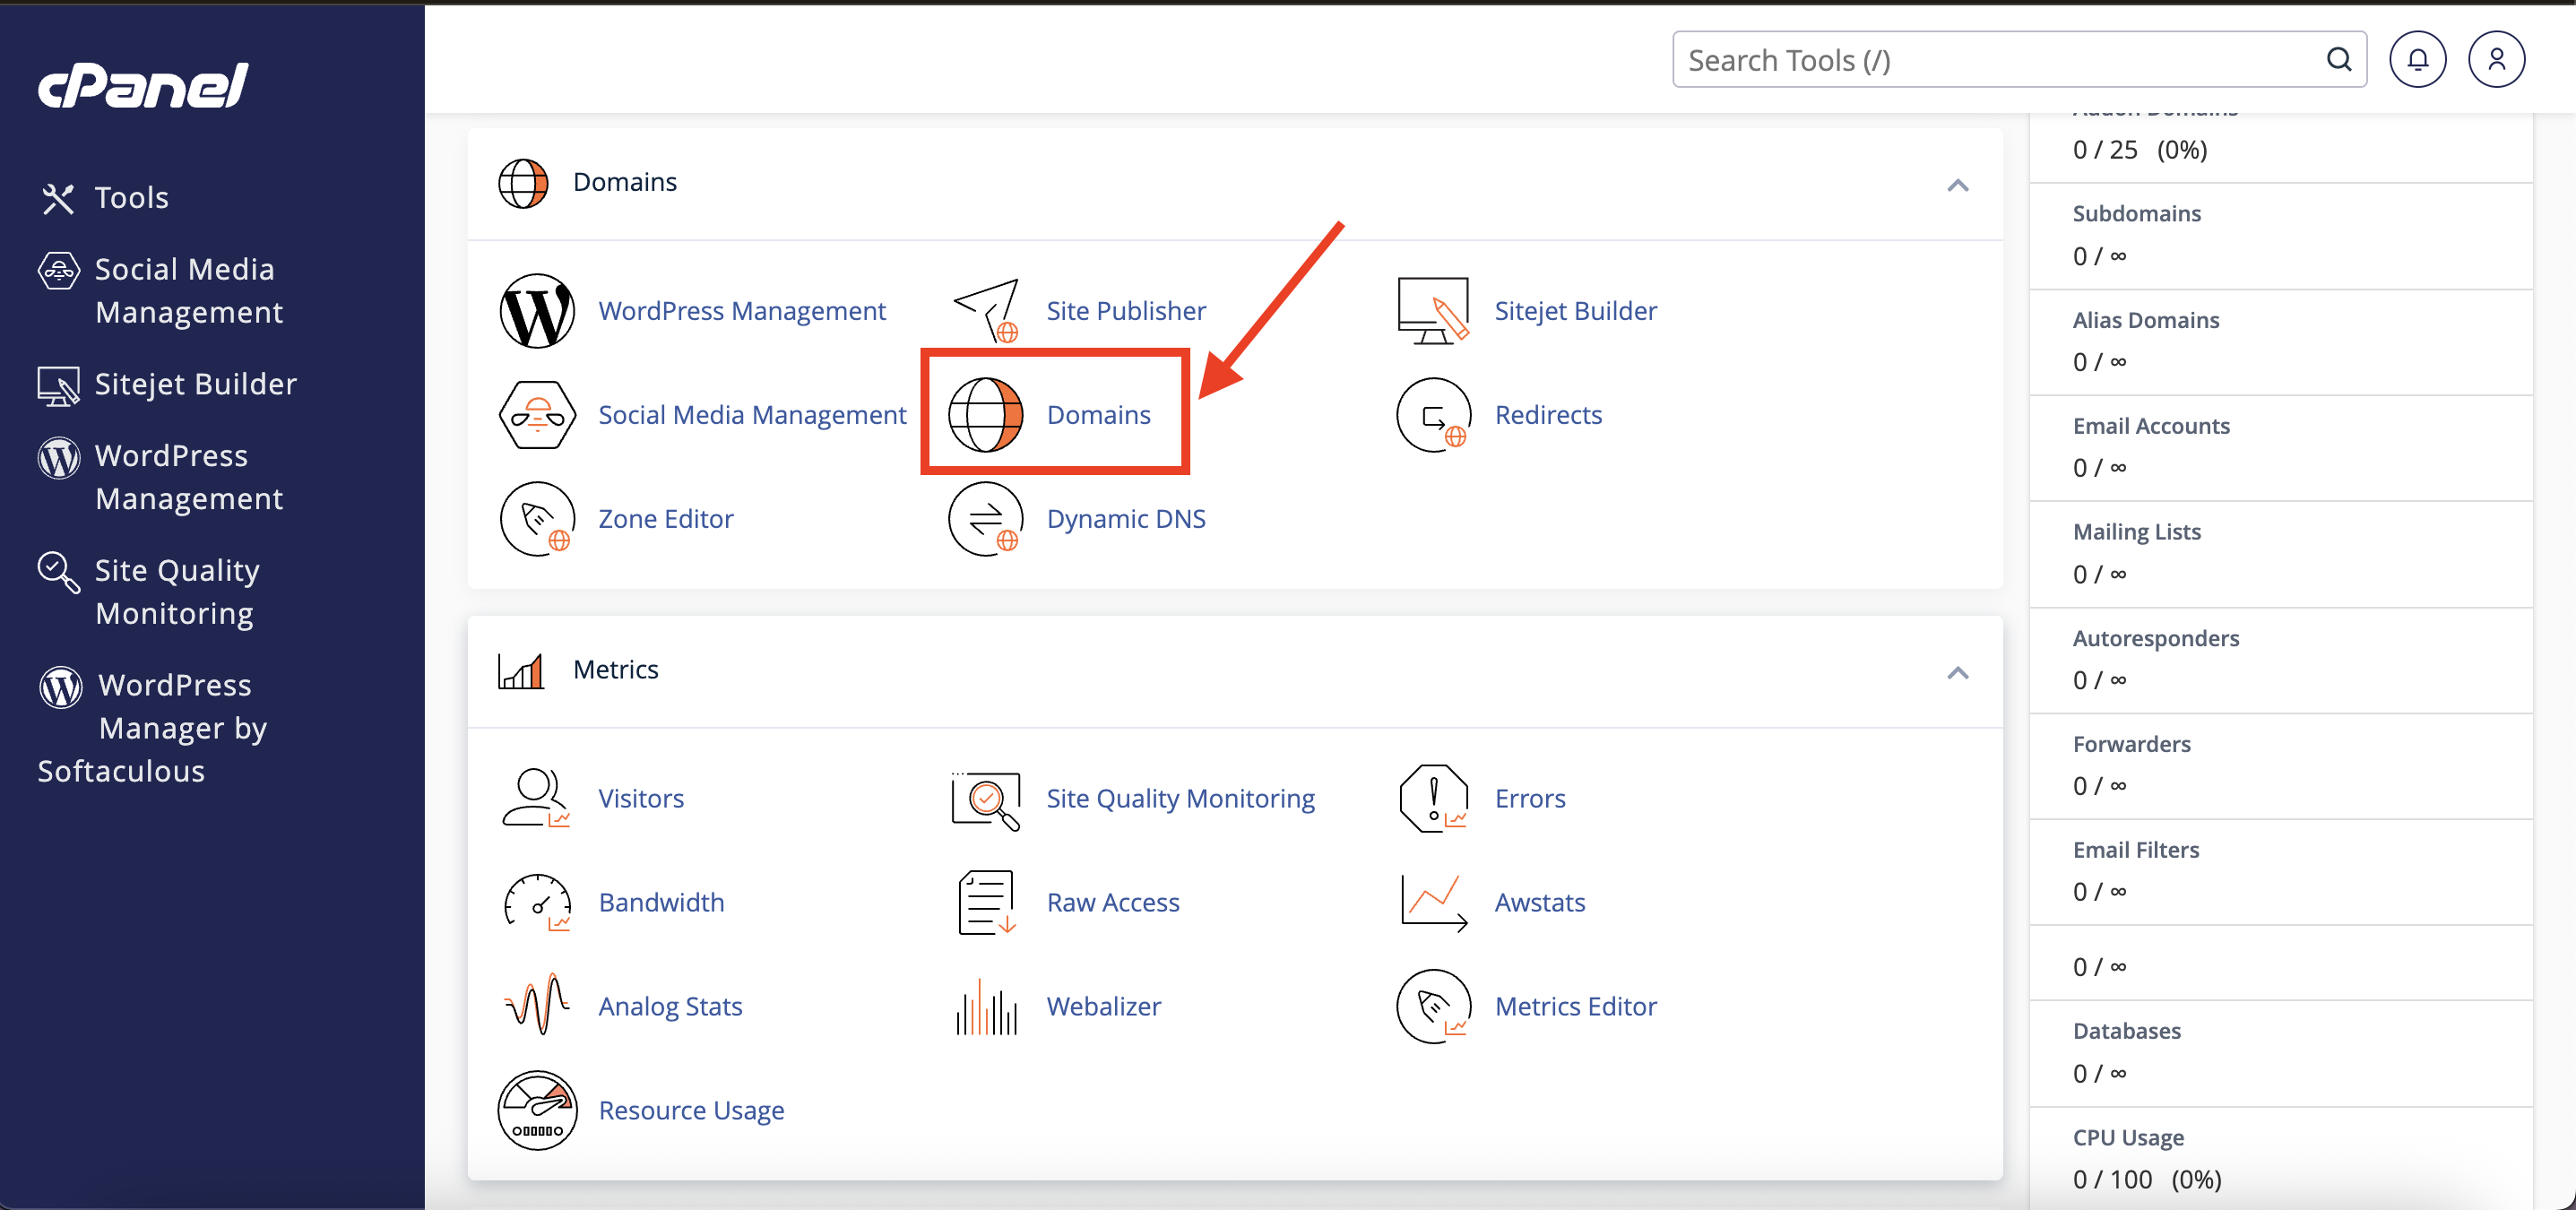Click the Forwarders statistic label
2576x1210 pixels.
tap(2131, 744)
